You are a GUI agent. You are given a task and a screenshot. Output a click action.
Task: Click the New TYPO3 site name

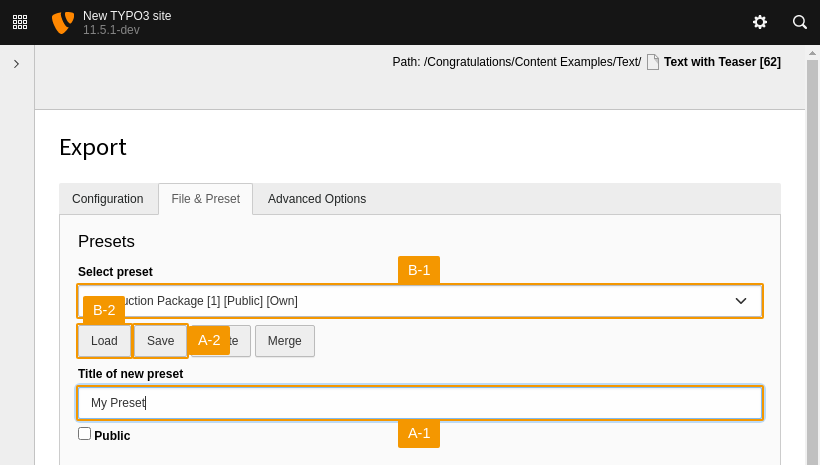tap(127, 16)
